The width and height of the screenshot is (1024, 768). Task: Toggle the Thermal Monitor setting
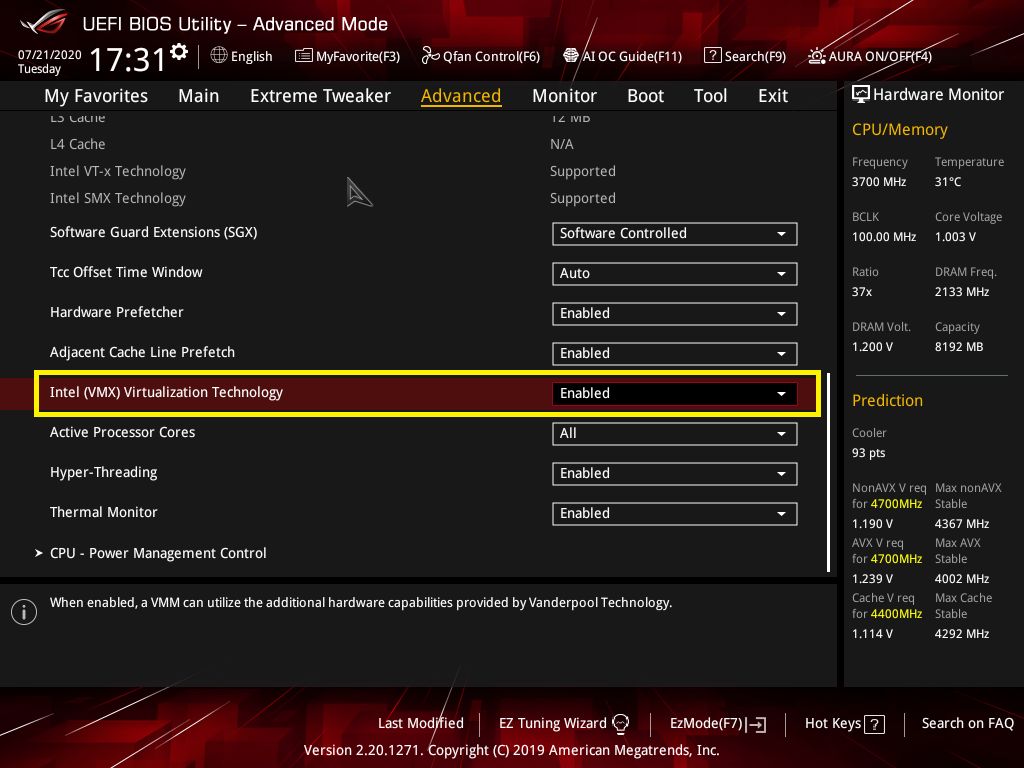tap(674, 513)
